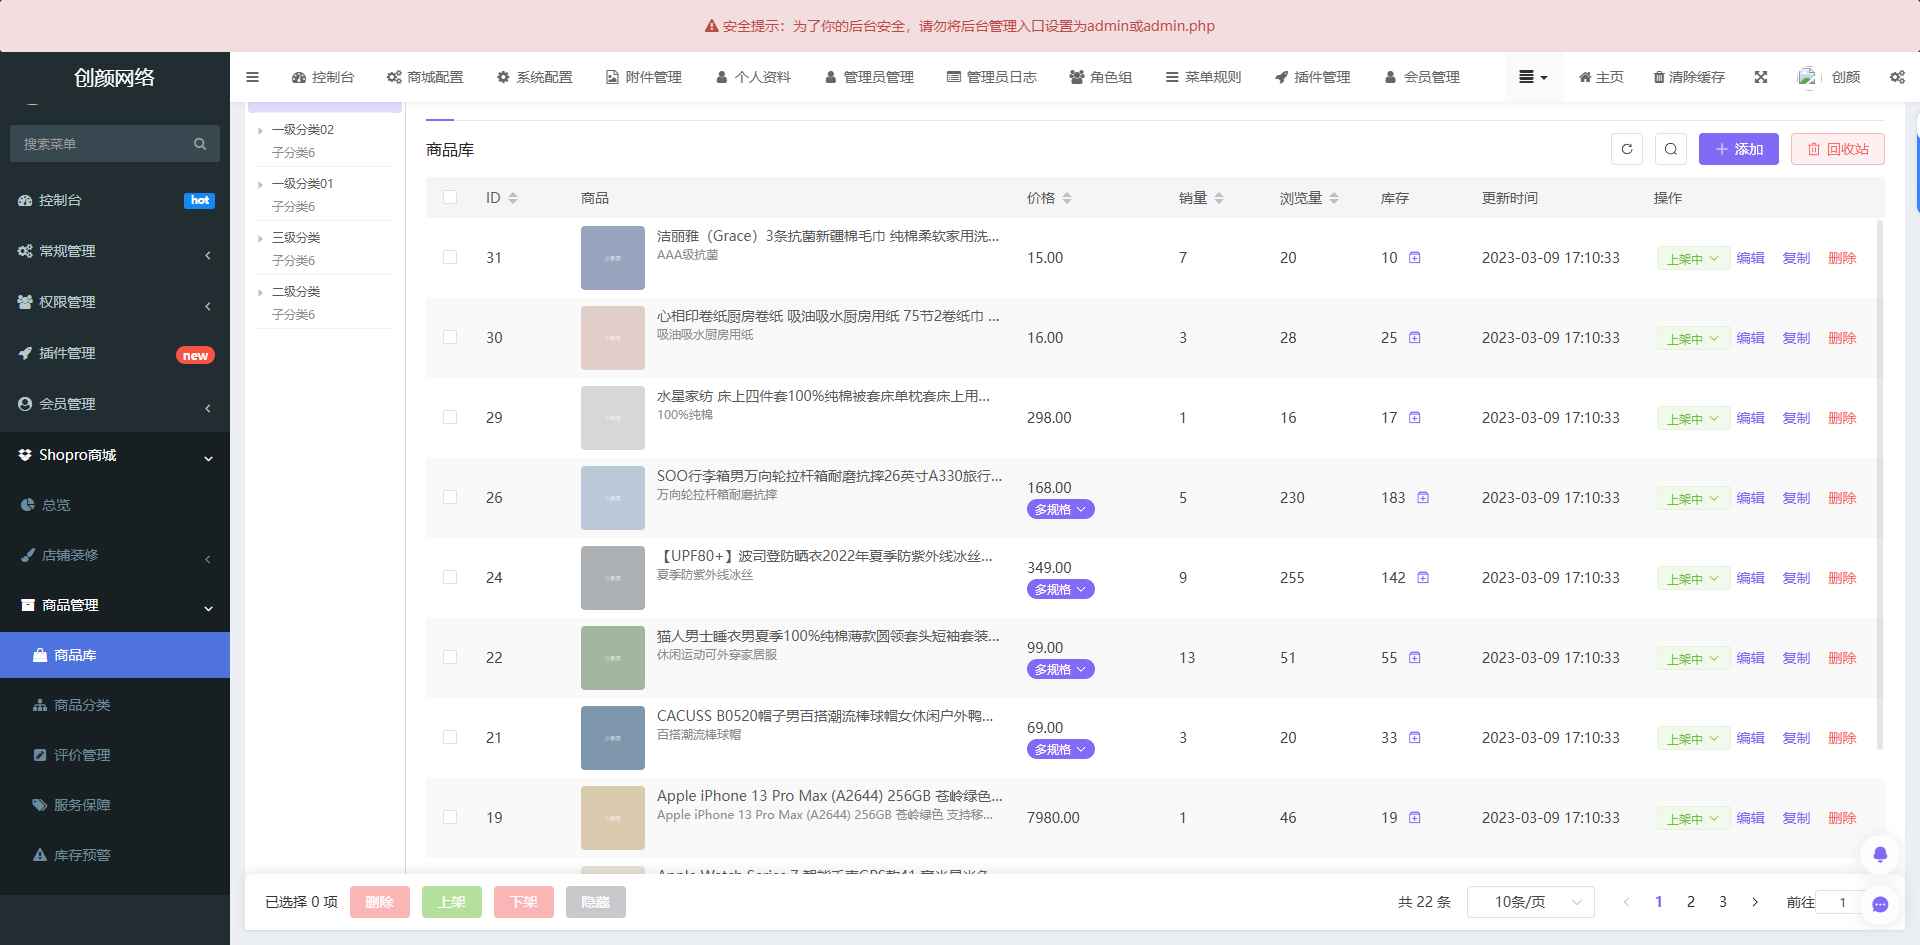Click the 添加 add product button
Image resolution: width=1920 pixels, height=945 pixels.
[1739, 148]
